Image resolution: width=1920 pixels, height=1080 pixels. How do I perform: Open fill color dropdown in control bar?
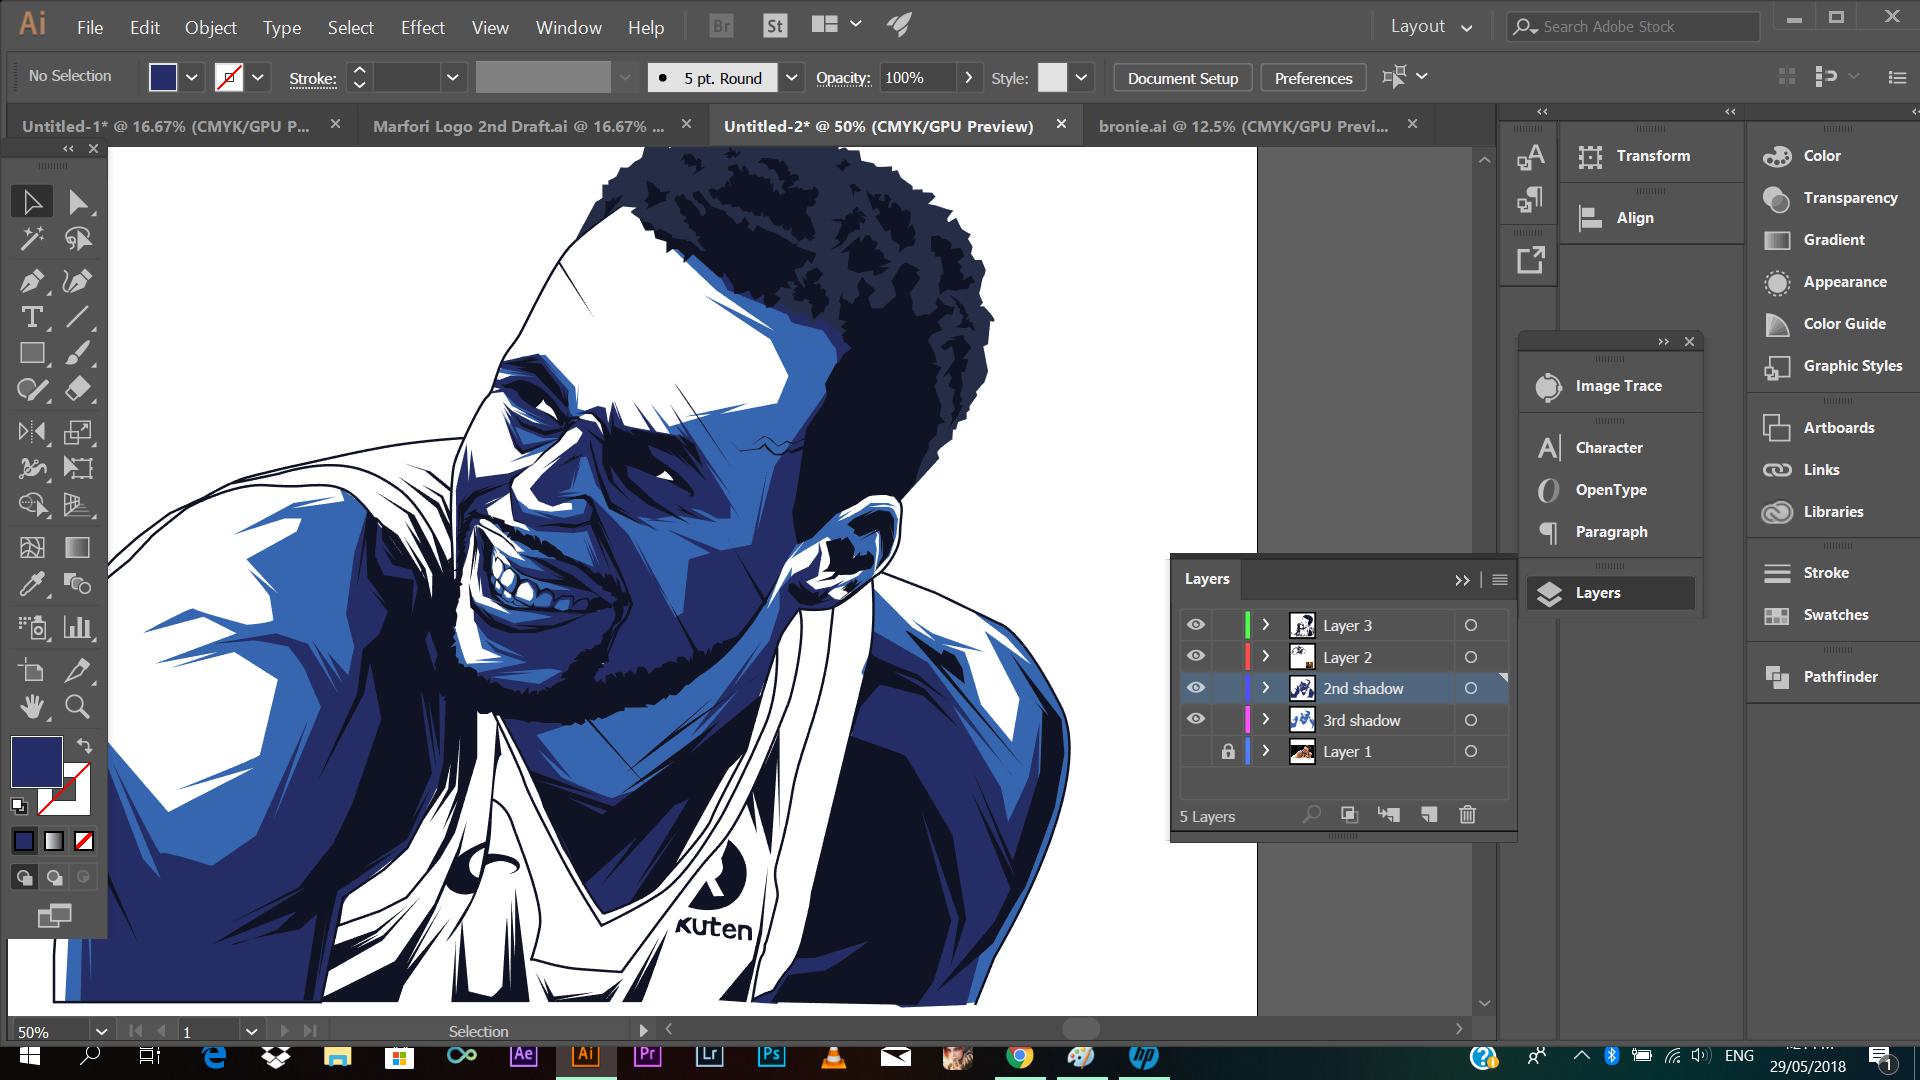pos(192,77)
